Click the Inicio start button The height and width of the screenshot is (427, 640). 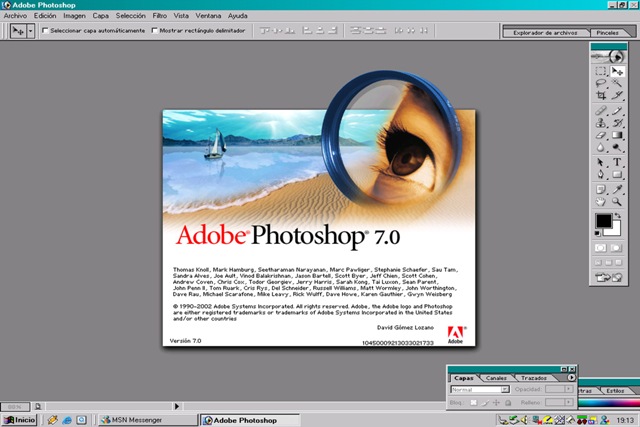click(x=20, y=420)
